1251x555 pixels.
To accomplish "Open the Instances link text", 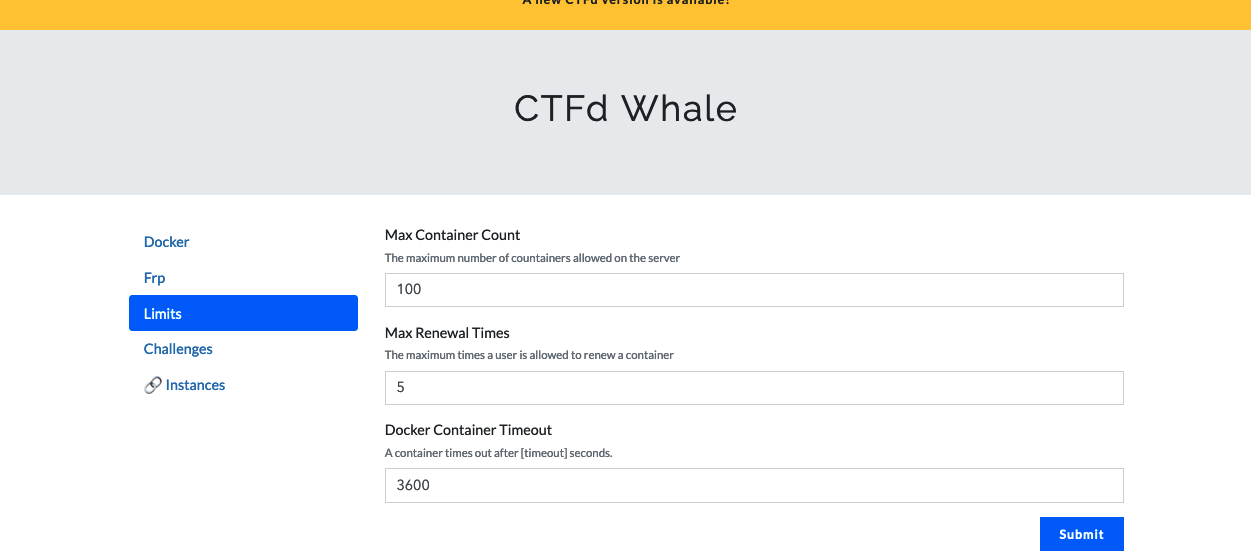I will pos(196,385).
